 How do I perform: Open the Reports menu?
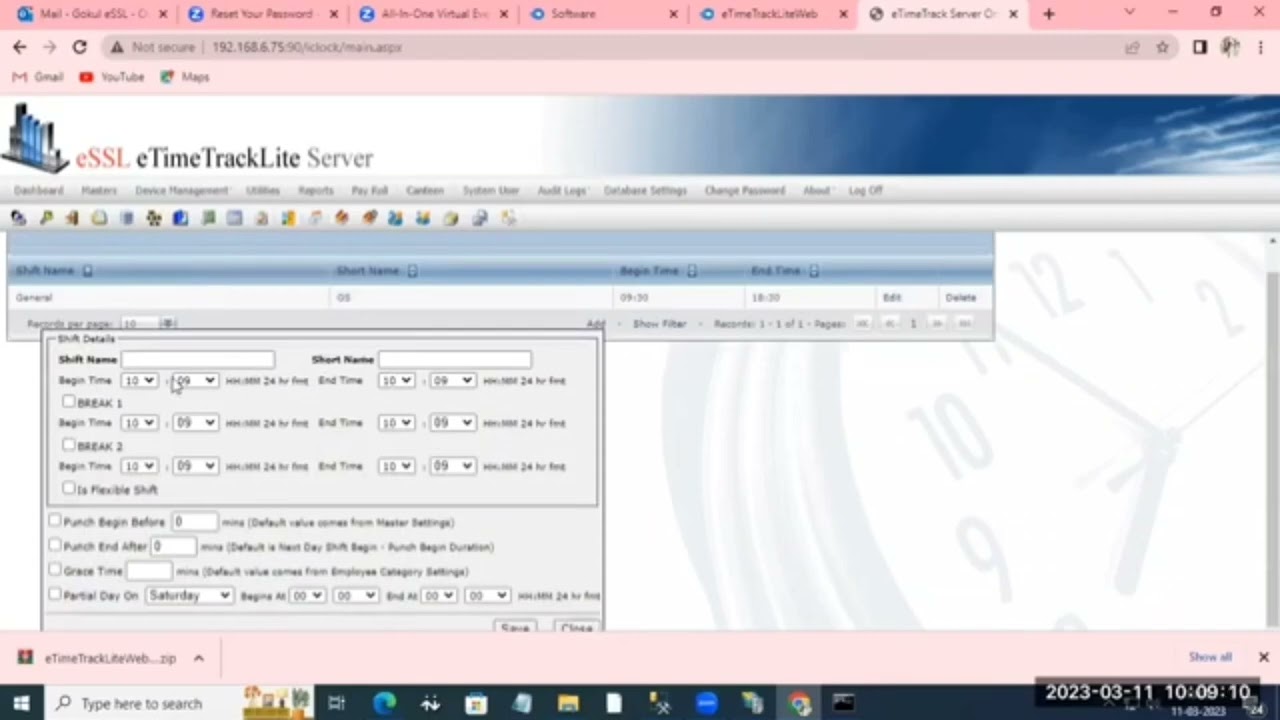coord(315,190)
